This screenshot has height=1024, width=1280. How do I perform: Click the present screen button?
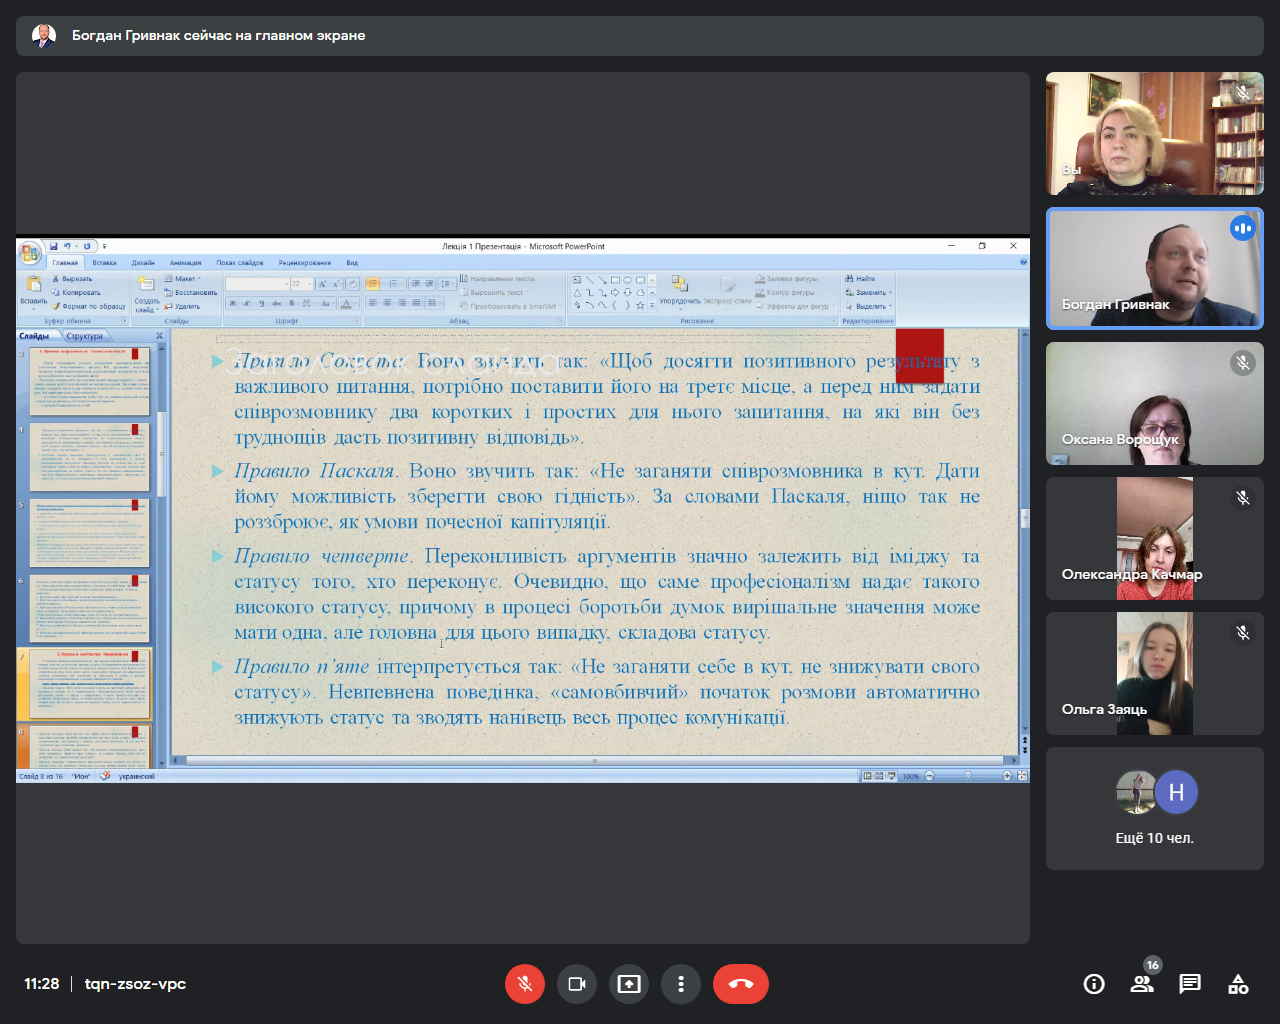pos(629,984)
